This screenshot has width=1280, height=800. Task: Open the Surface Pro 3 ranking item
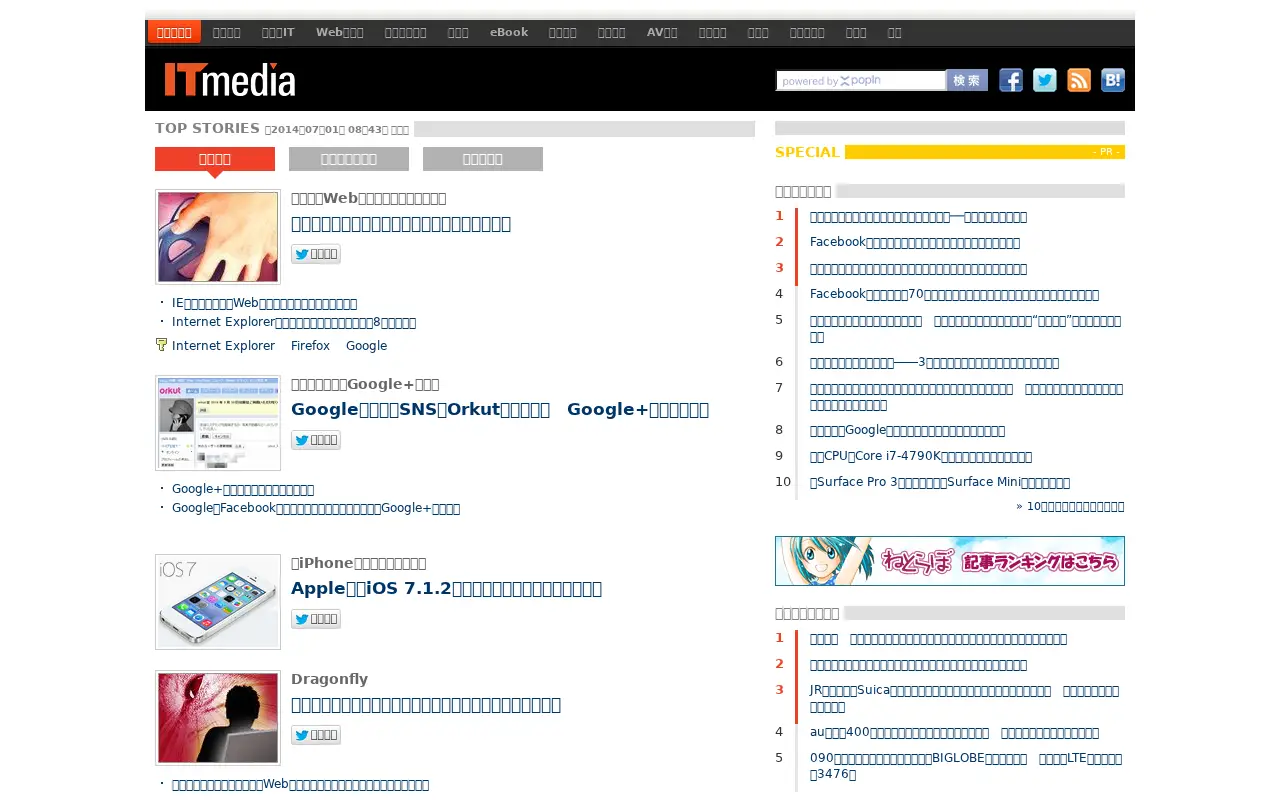tap(940, 482)
